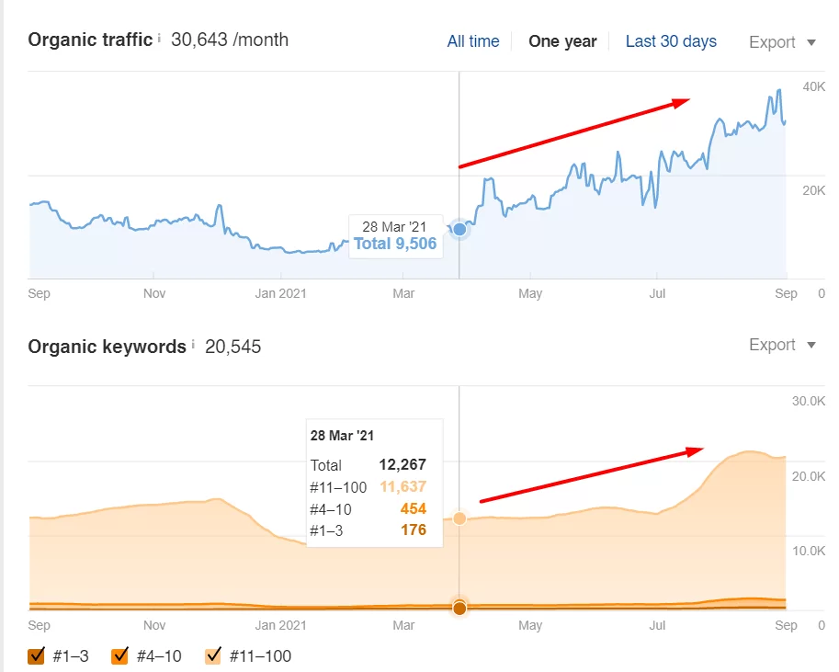Click the info icon beside Organic traffic

tap(159, 37)
